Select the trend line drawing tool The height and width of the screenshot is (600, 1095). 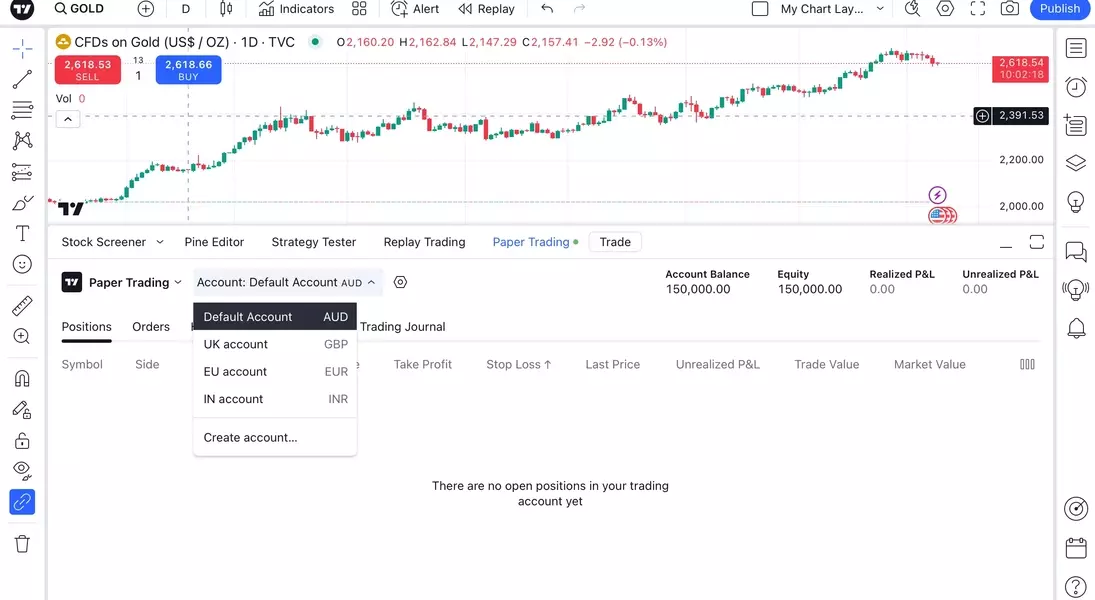click(22, 80)
